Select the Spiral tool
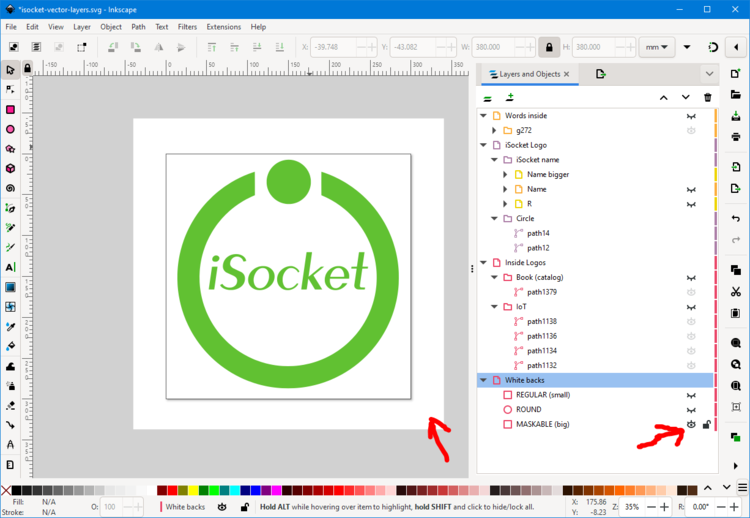 click(x=10, y=188)
